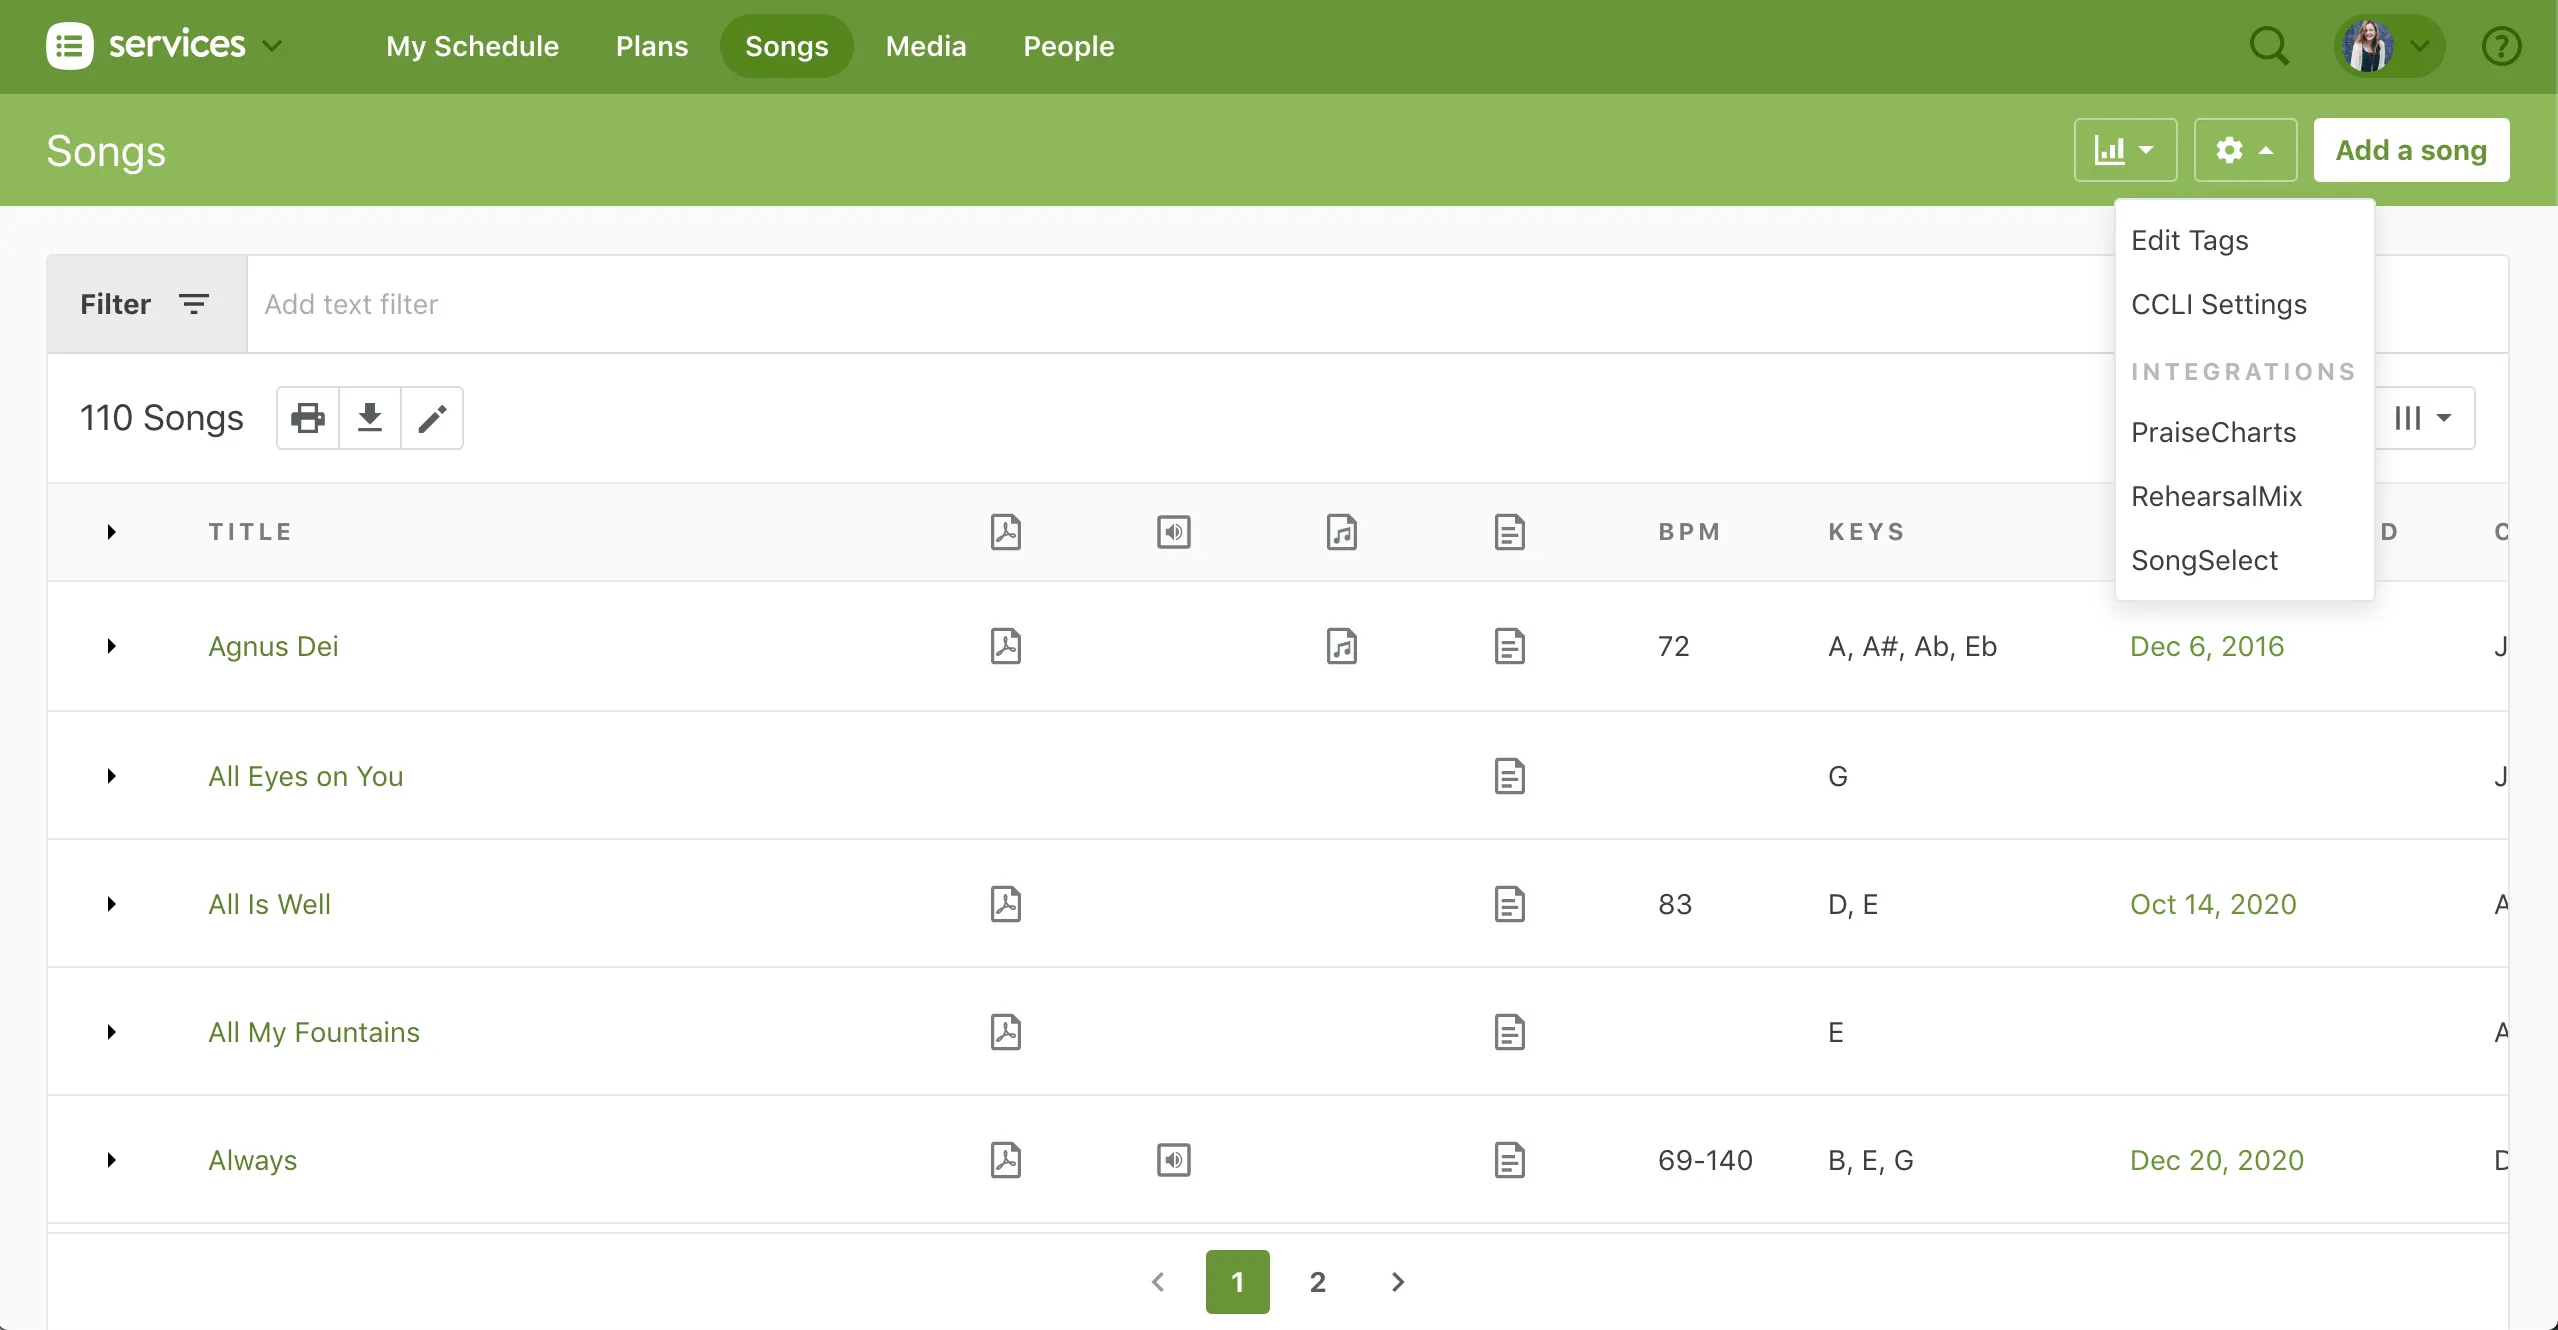The height and width of the screenshot is (1330, 2558).
Task: Open the help question mark
Action: [2502, 46]
